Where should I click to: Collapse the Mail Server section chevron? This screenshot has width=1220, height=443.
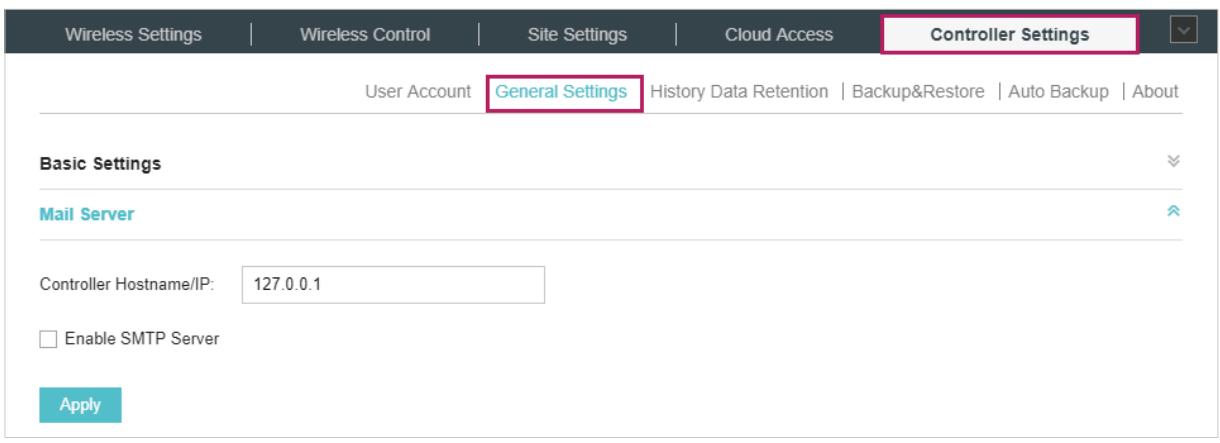tap(1174, 213)
